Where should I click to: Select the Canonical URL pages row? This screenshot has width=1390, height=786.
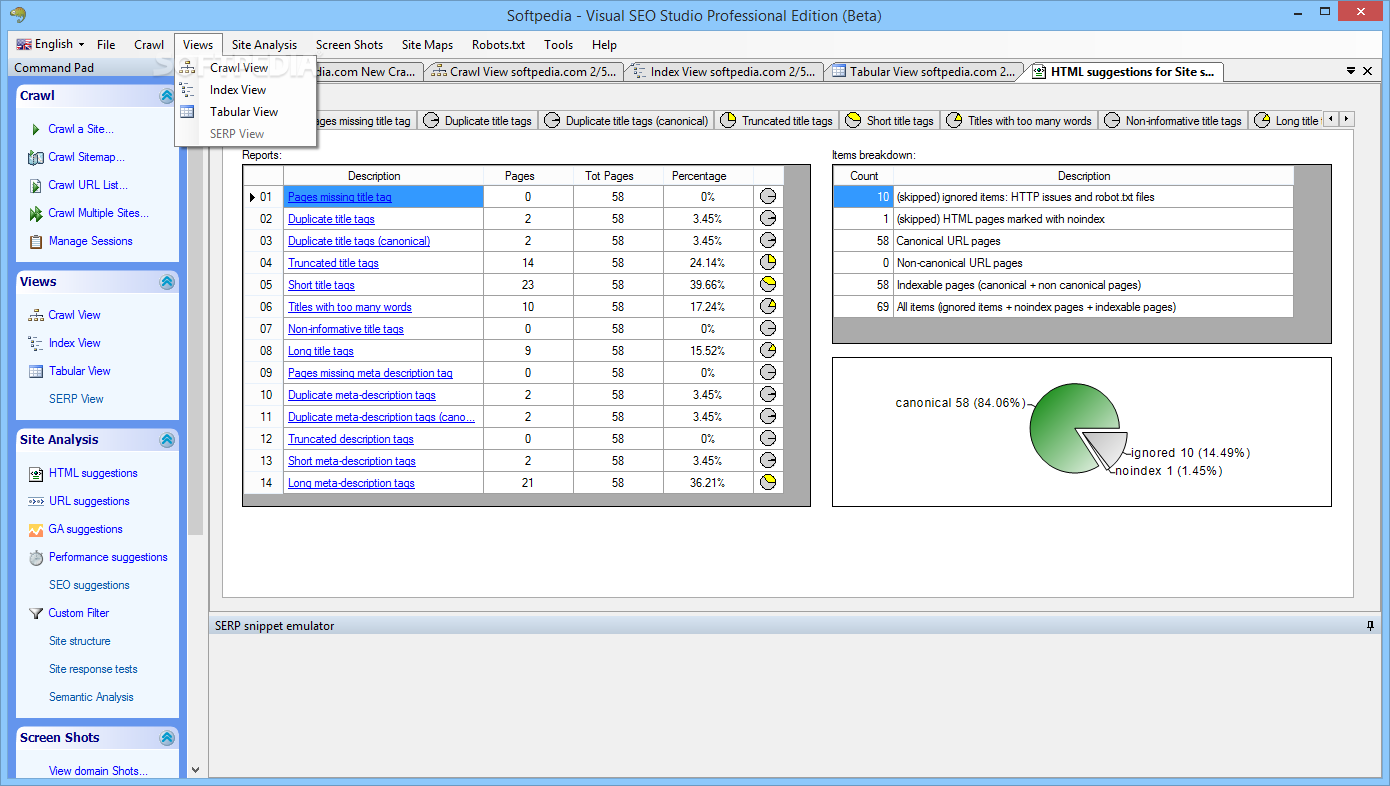pyautogui.click(x=1063, y=241)
